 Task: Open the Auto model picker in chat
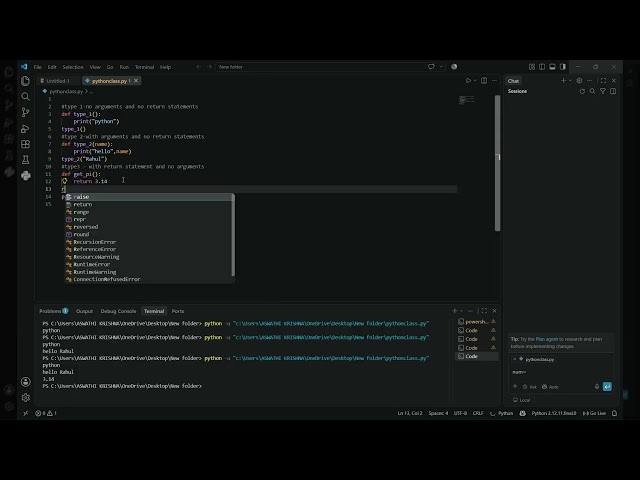[x=550, y=387]
